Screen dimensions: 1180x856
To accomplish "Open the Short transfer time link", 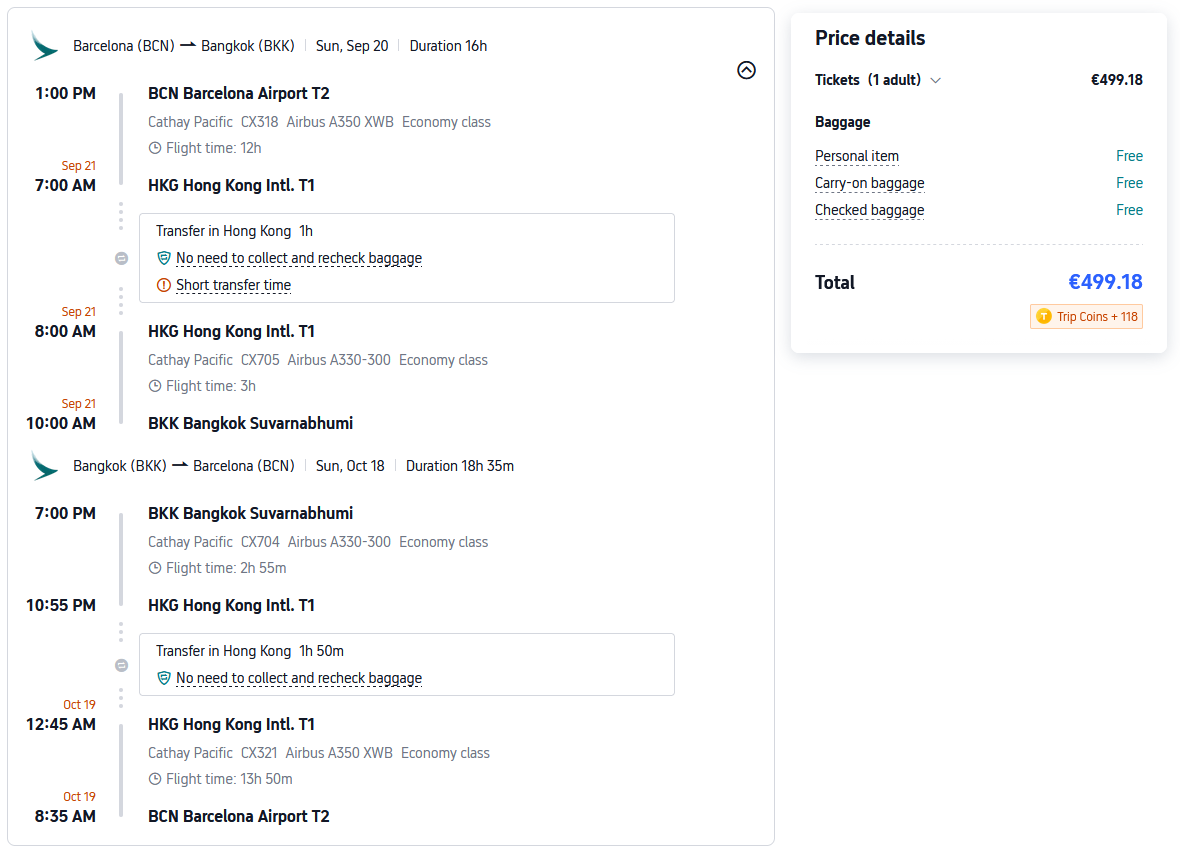I will (233, 285).
